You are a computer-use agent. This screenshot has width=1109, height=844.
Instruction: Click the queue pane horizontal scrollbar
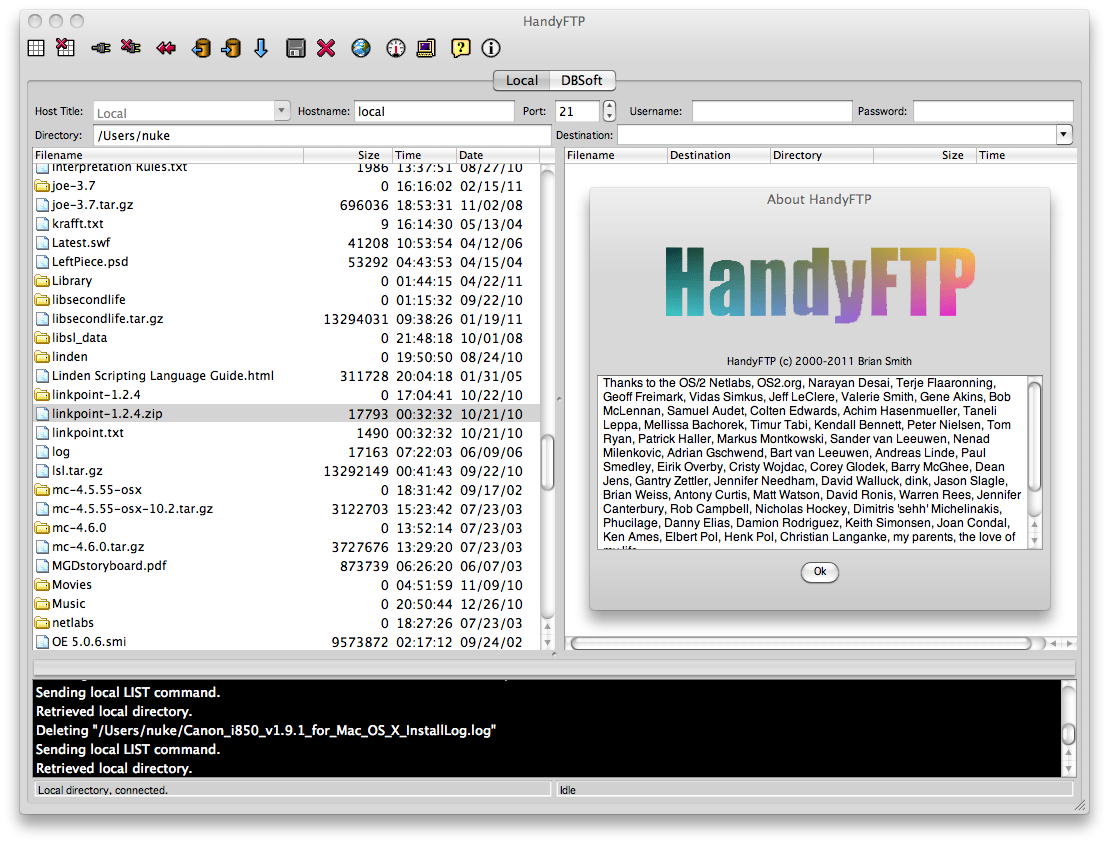(802, 643)
